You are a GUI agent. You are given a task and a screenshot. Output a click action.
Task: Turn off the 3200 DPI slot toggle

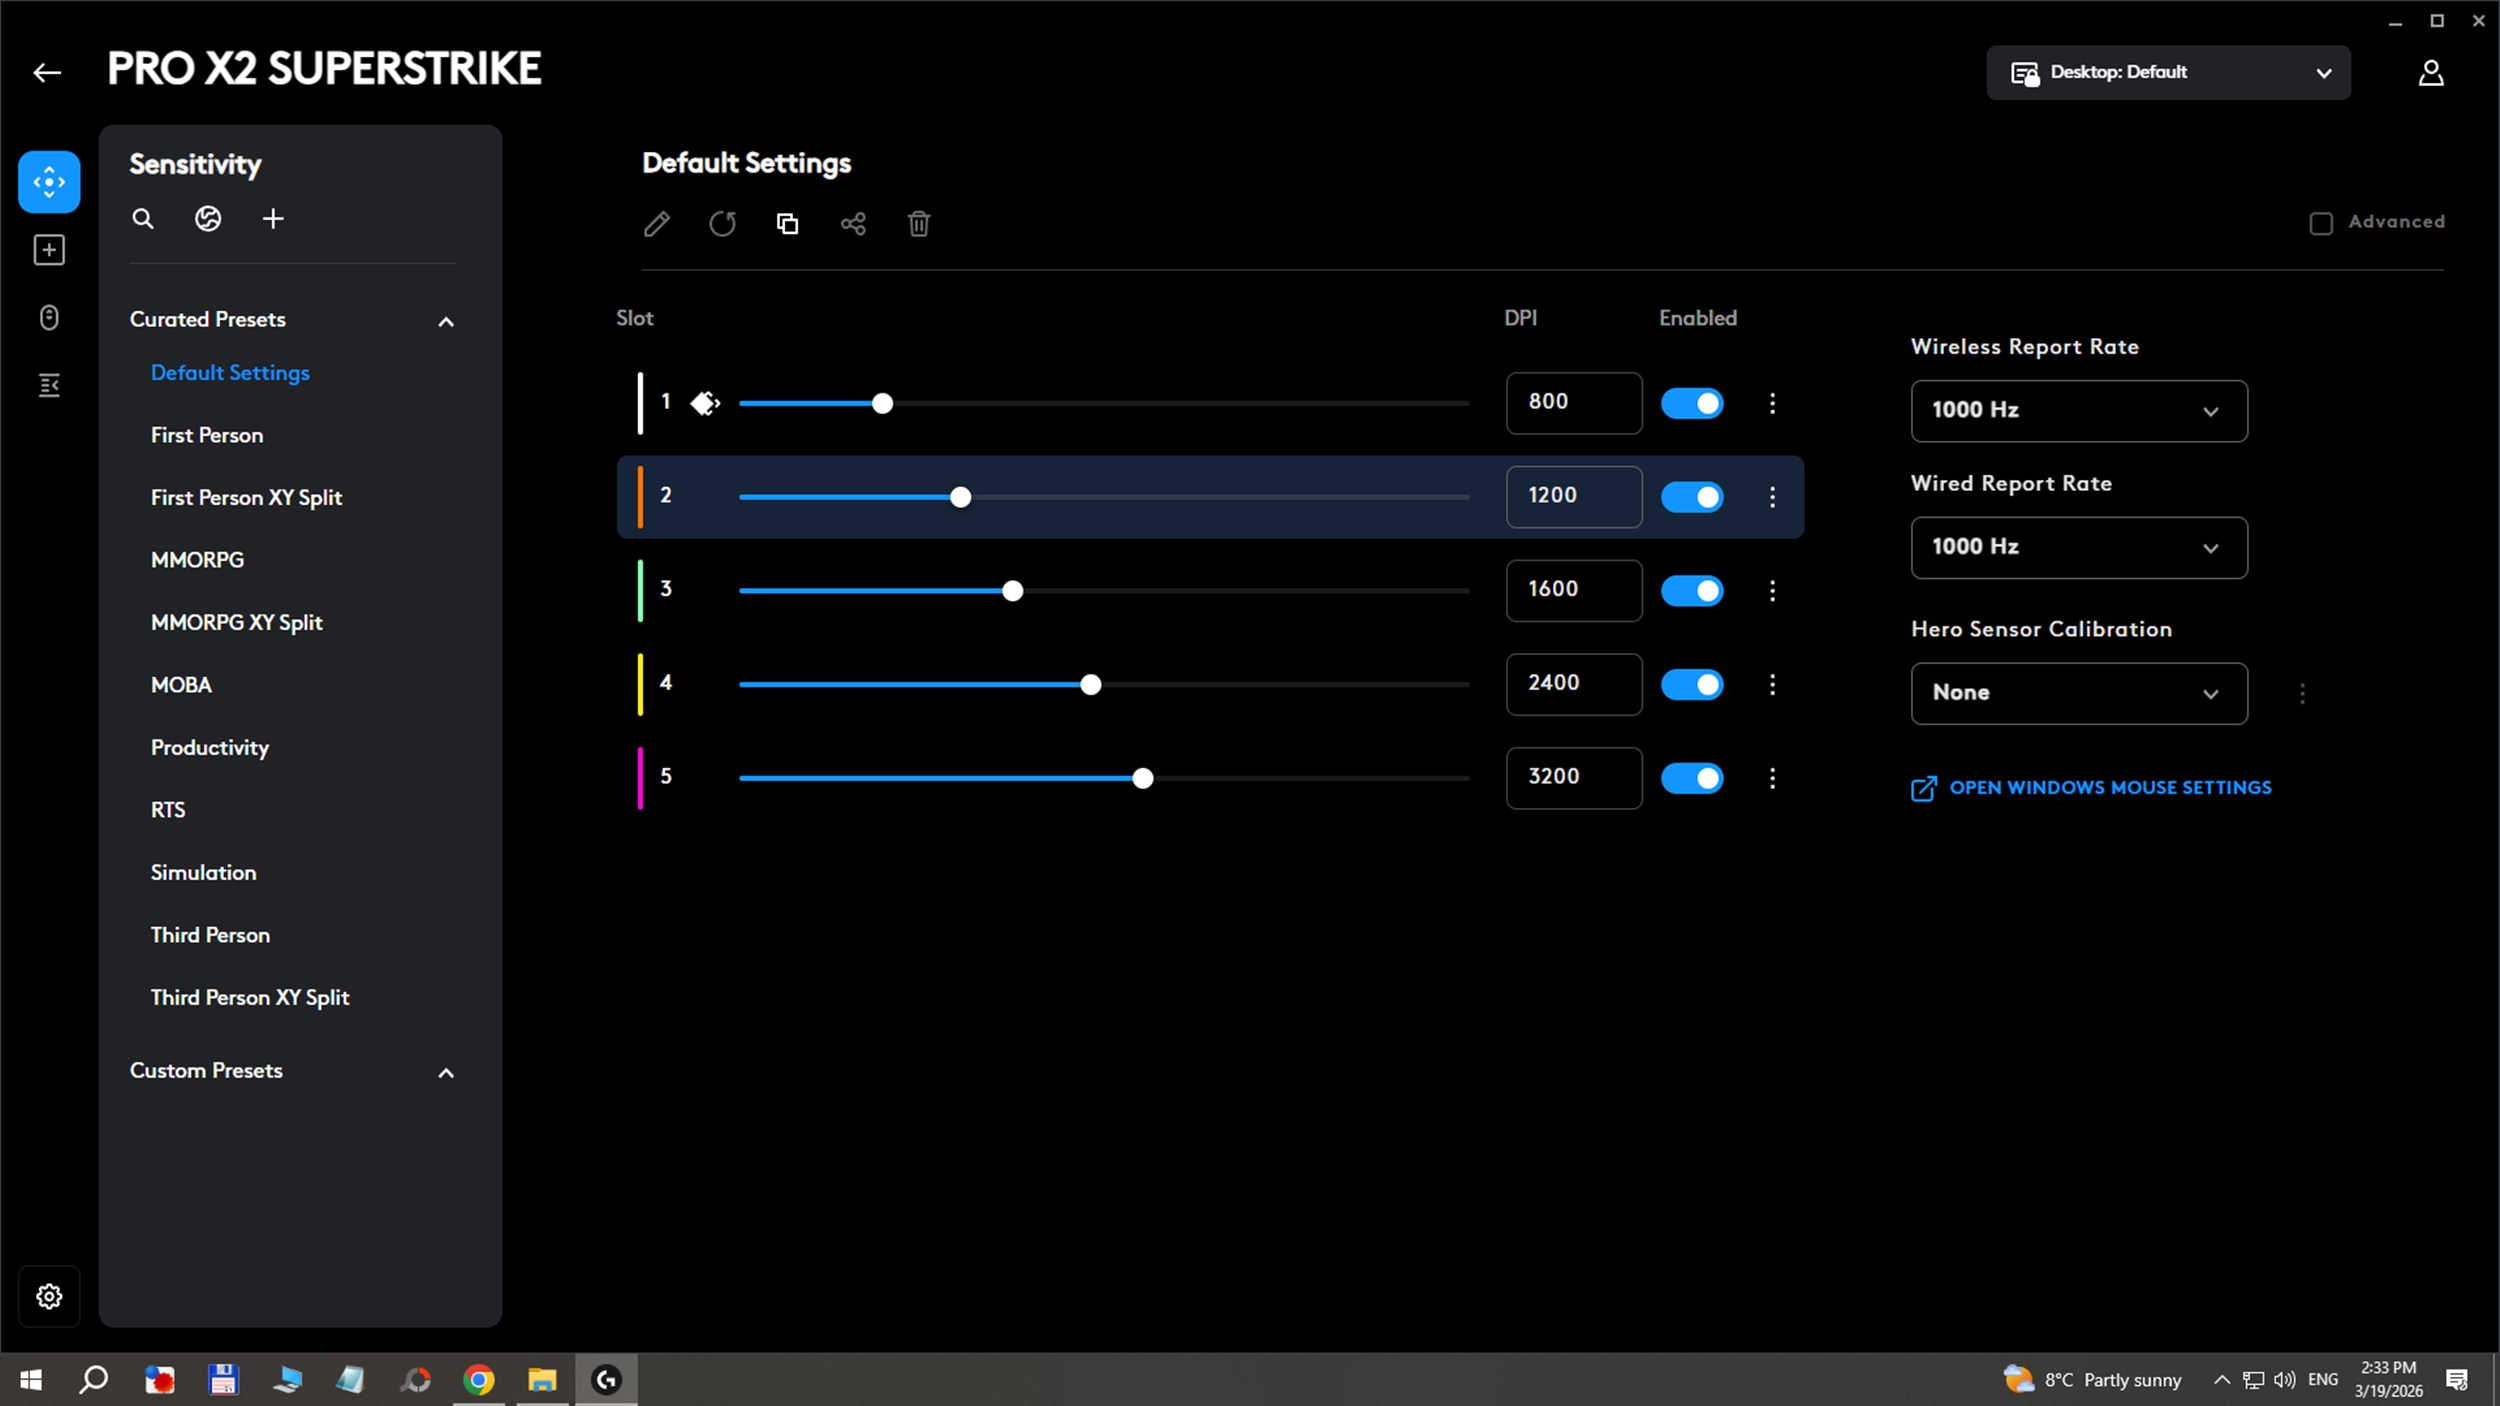pyautogui.click(x=1692, y=778)
